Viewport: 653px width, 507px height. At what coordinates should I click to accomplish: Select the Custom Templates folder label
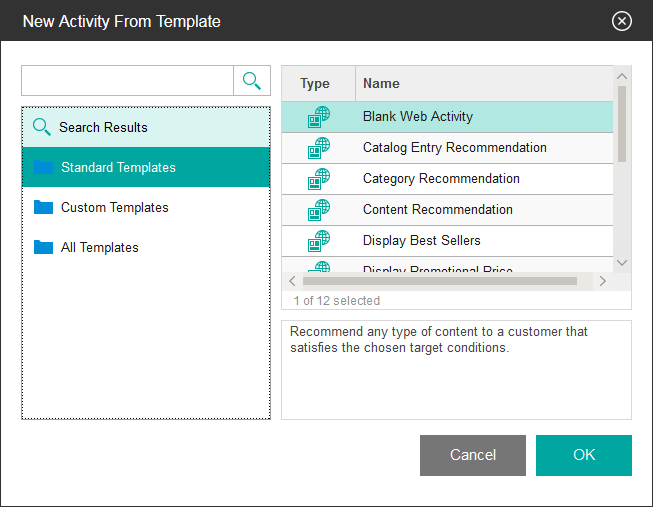[114, 207]
